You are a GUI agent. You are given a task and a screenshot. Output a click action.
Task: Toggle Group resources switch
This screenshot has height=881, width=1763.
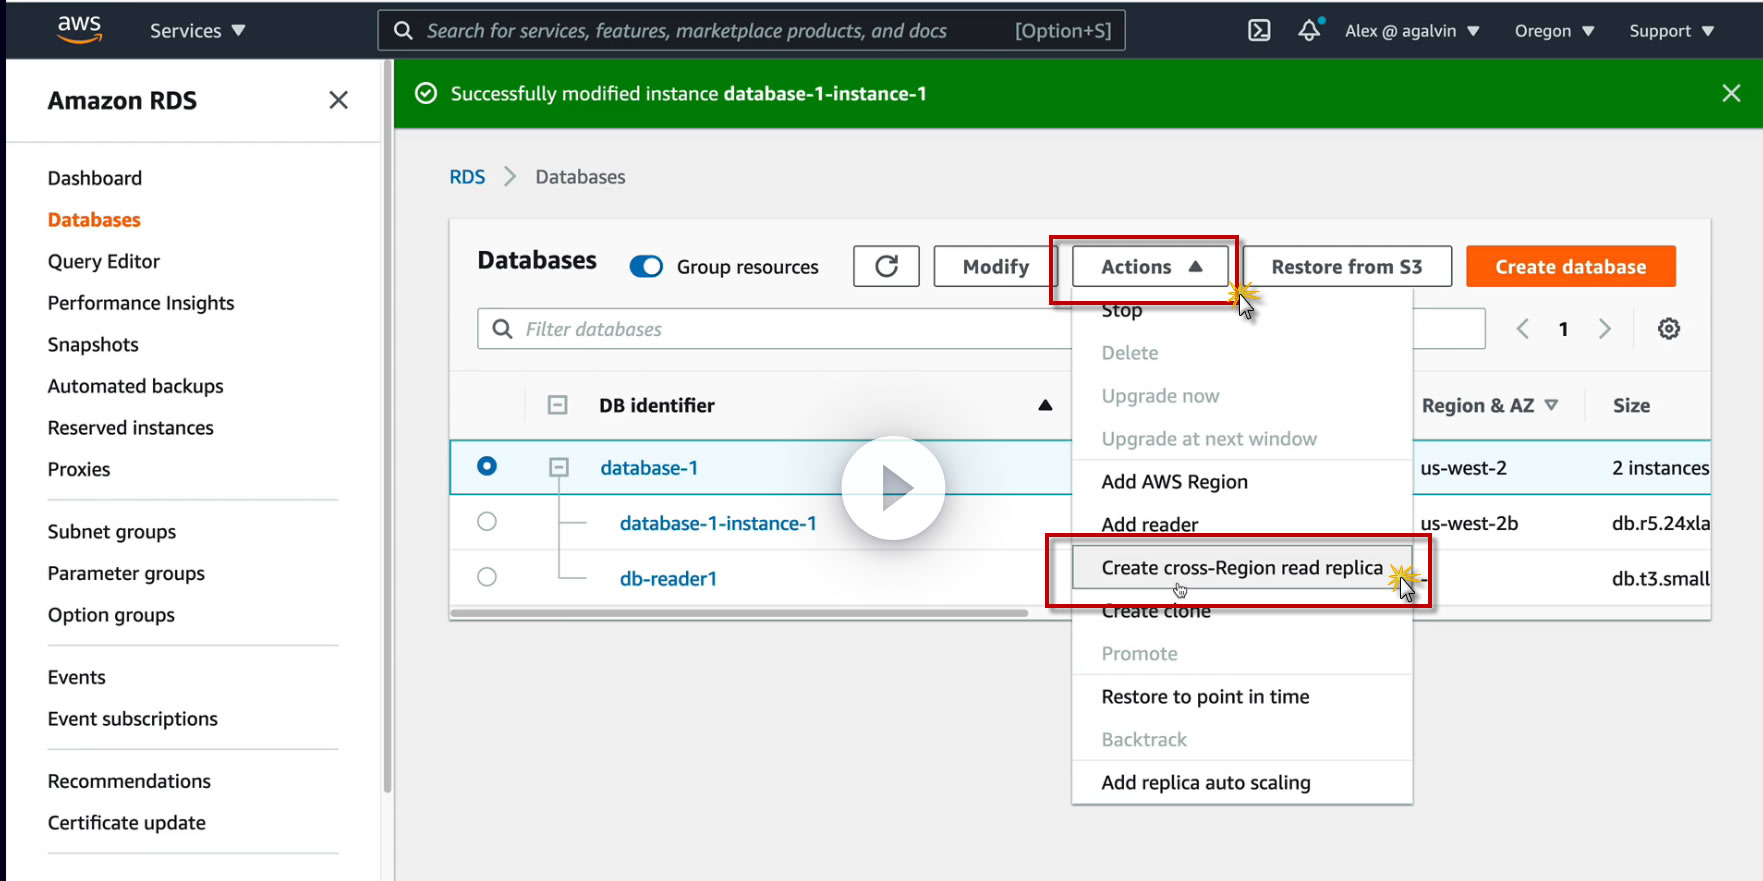point(646,267)
